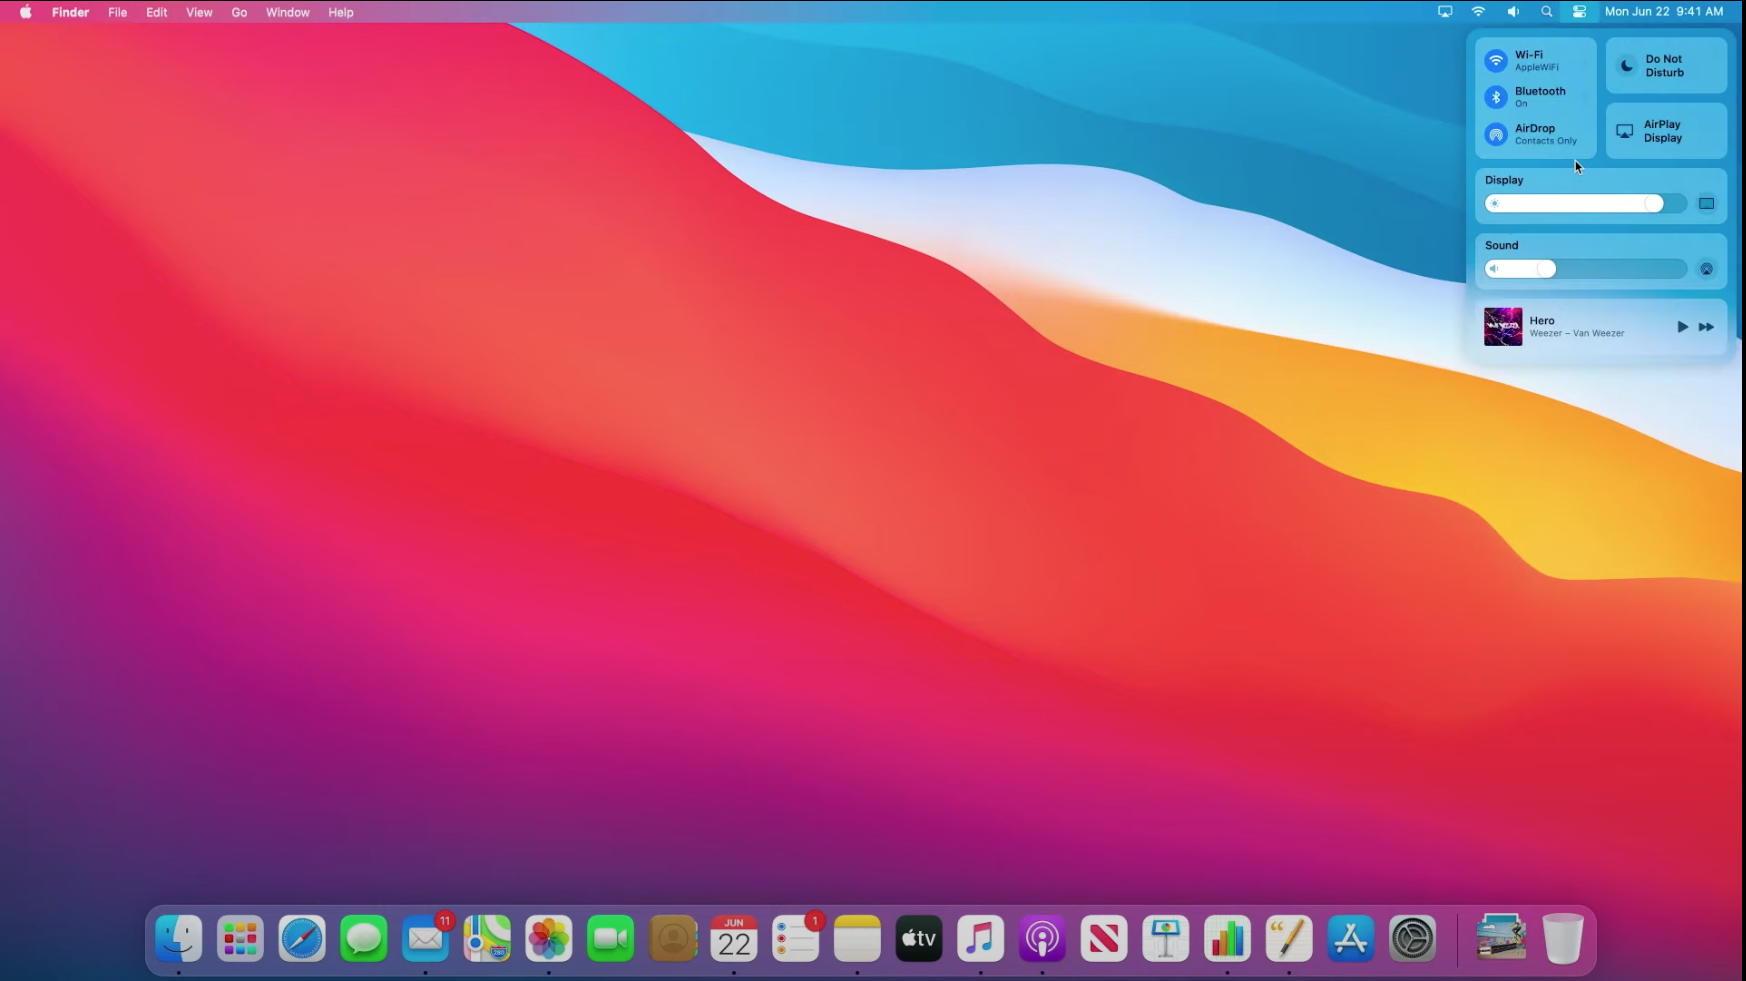Open AirDrop options in Control Center
This screenshot has height=981, width=1746.
click(1496, 134)
